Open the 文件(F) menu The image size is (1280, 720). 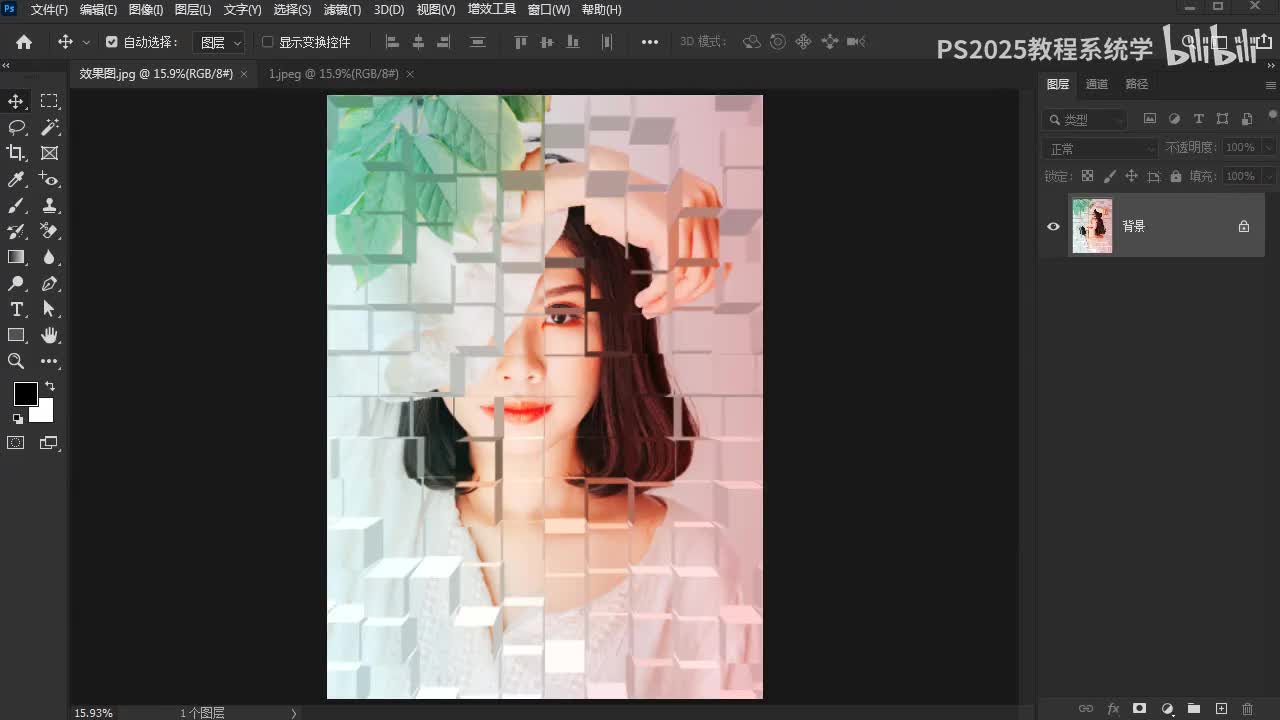pos(49,10)
